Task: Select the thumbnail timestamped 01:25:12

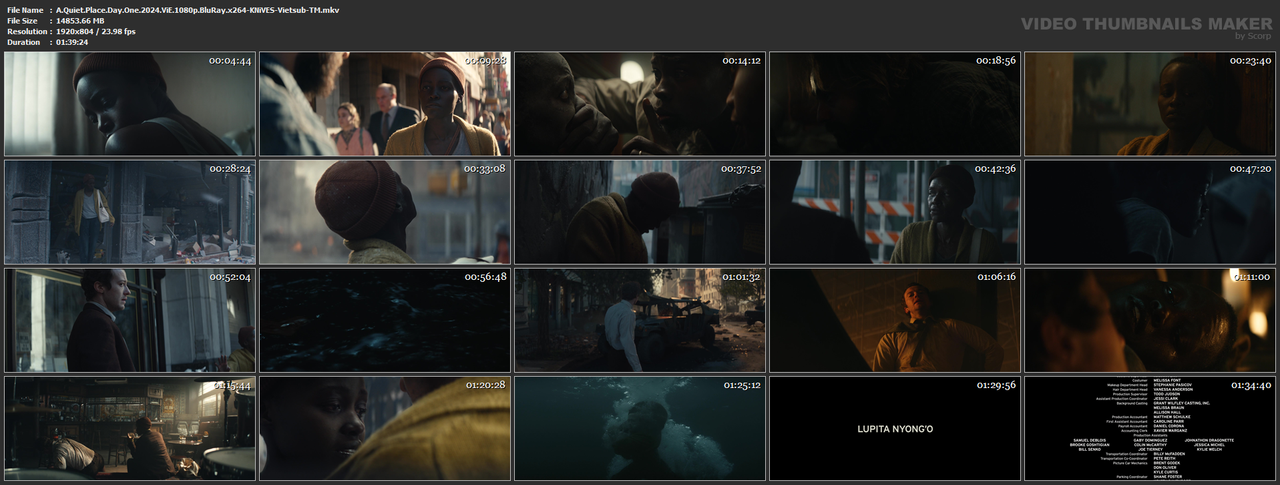Action: tap(640, 428)
